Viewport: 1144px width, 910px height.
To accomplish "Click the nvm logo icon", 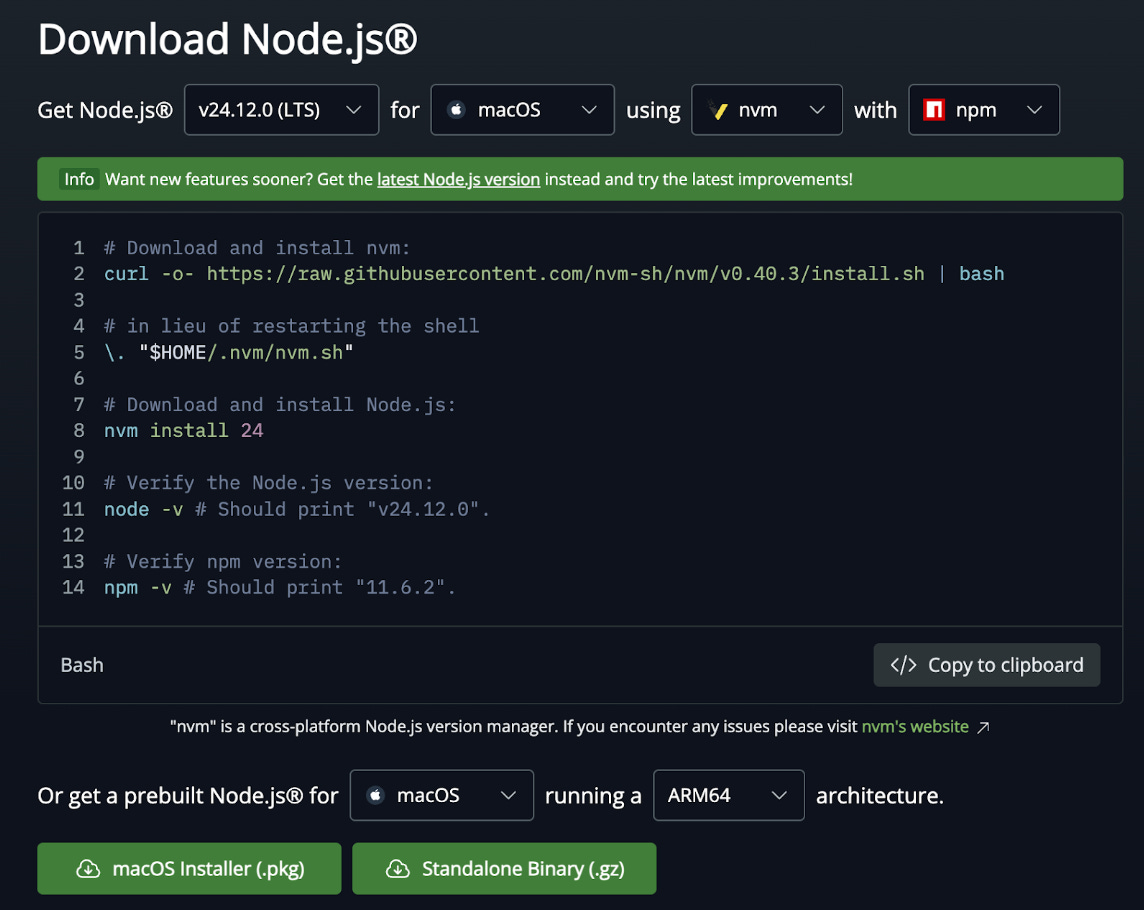I will click(x=718, y=109).
